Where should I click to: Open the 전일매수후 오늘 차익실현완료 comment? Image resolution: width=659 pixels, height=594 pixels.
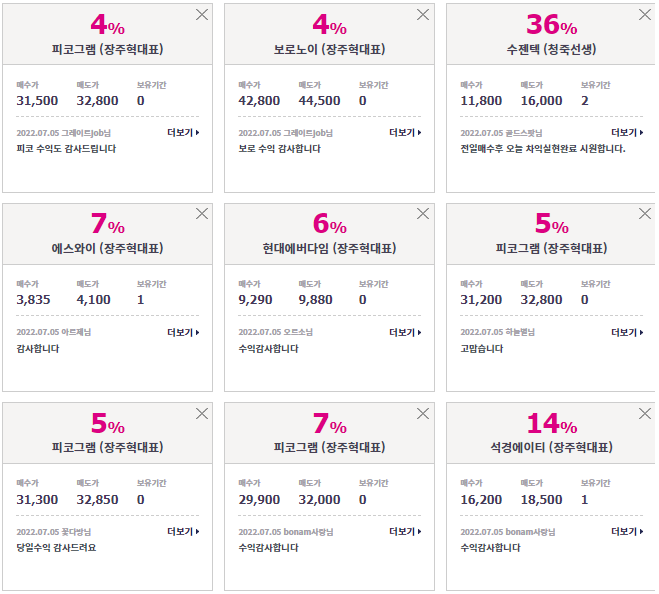(x=543, y=148)
